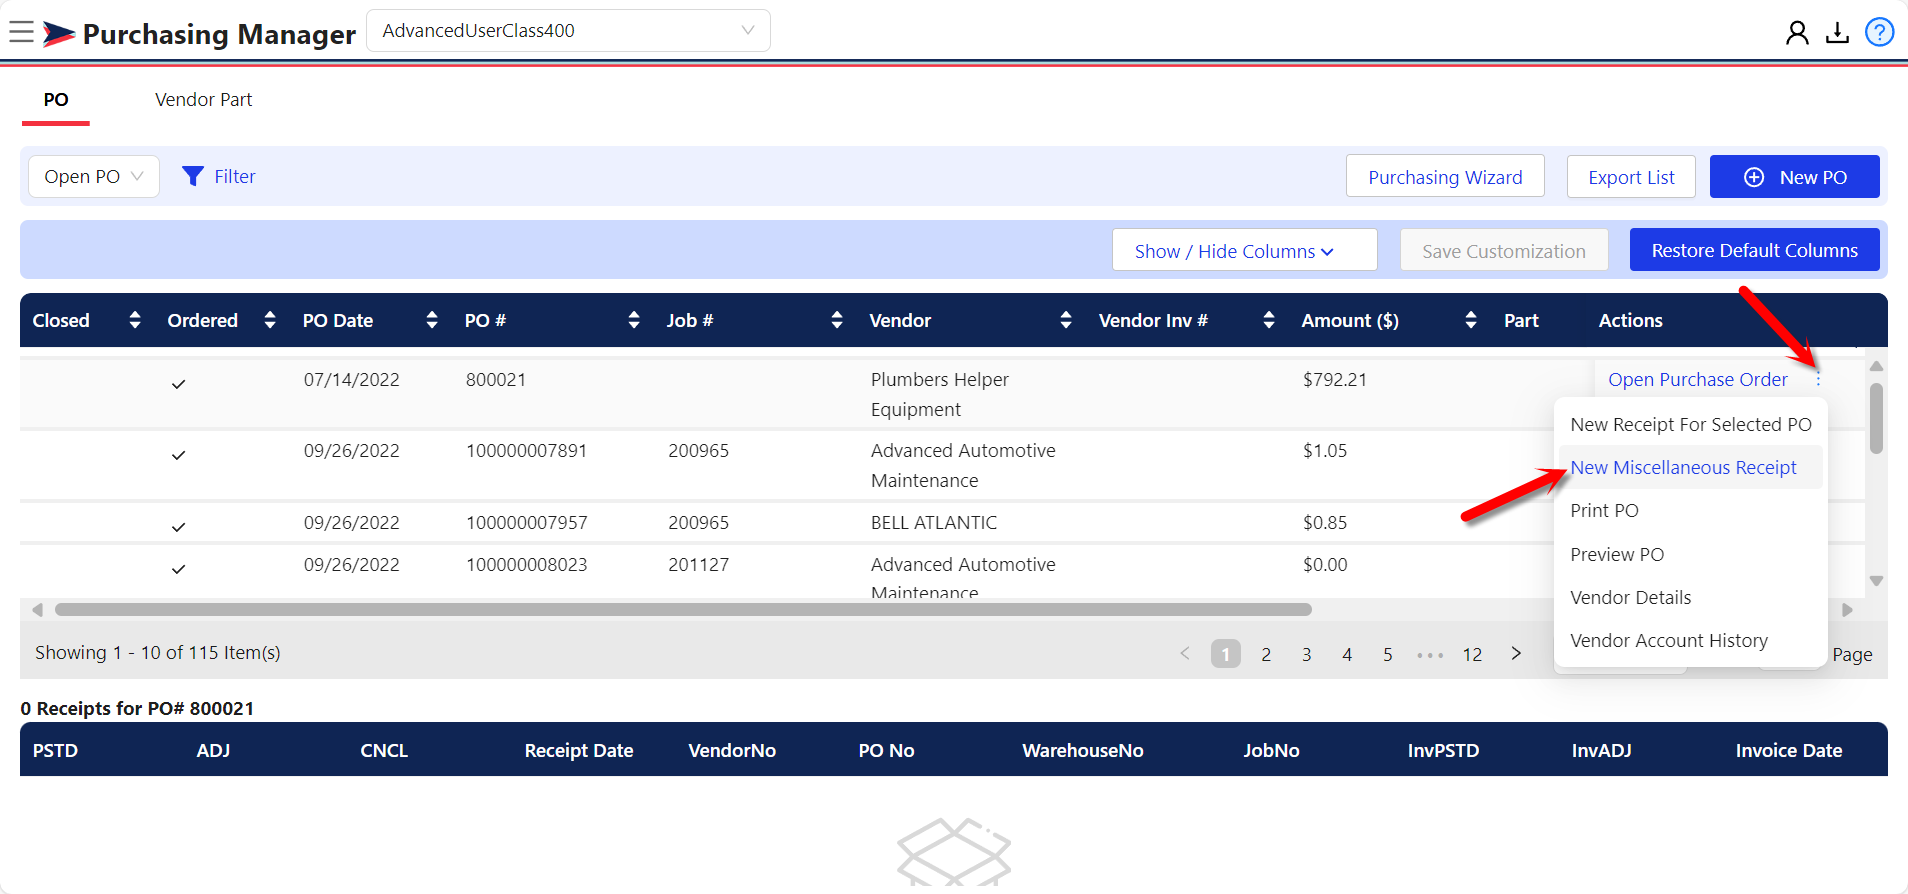Screen dimensions: 1908x894
Task: Click Ordered checkmark for PO 800021
Action: click(178, 384)
